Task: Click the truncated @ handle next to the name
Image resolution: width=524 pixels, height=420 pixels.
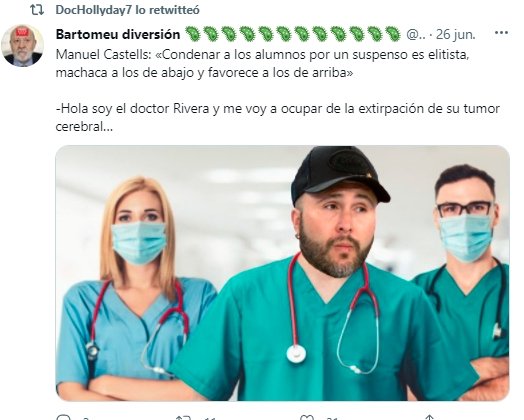Action: pyautogui.click(x=416, y=34)
